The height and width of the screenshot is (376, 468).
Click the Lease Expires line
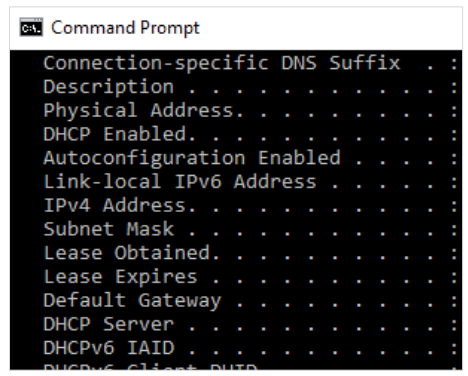[x=250, y=277]
